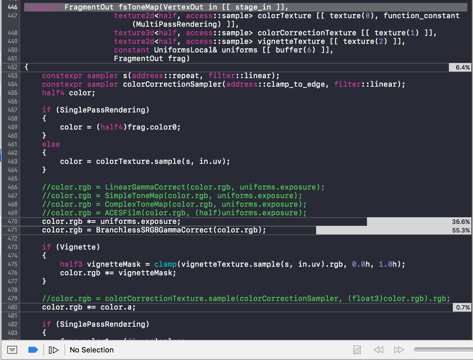Click the 0.7% profiling badge
This screenshot has height=360, width=473.
click(463, 307)
